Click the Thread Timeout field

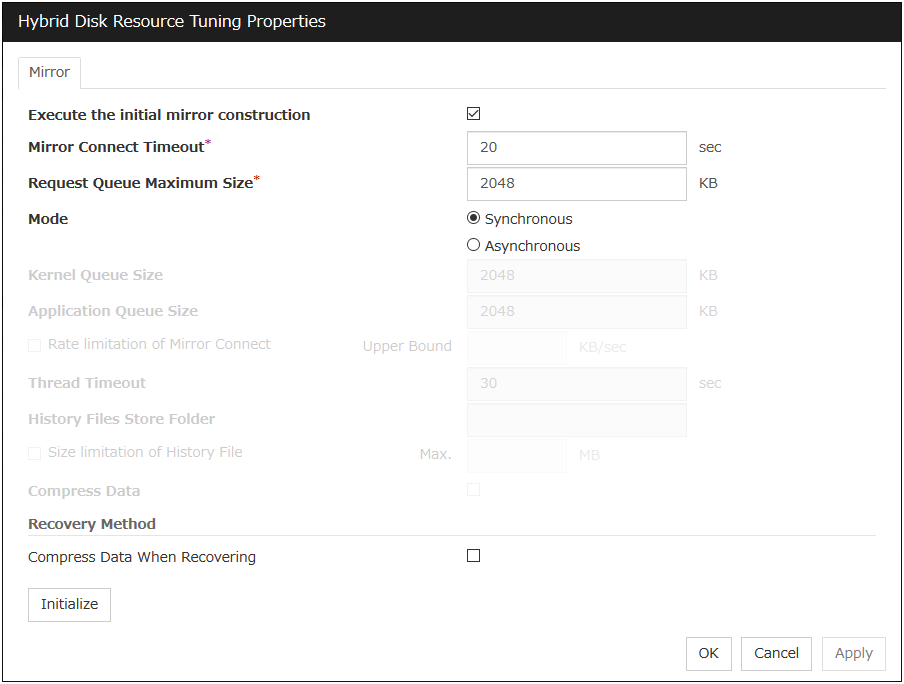(x=576, y=383)
